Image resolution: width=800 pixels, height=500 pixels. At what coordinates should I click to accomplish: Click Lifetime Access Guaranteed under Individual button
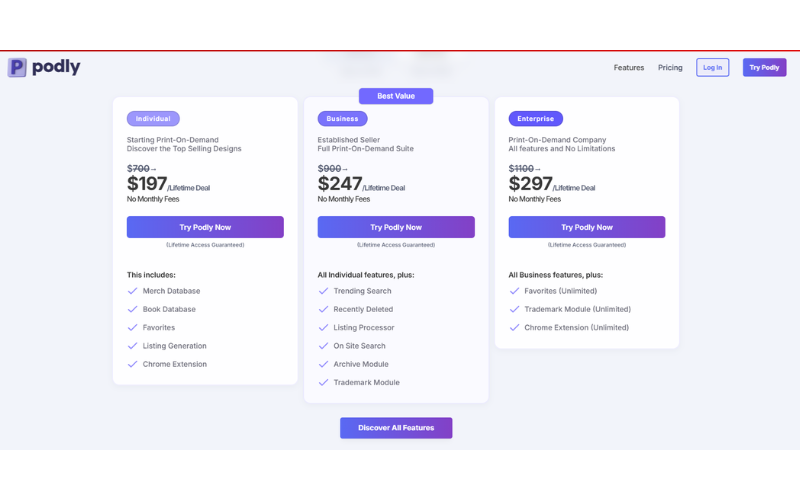coord(205,245)
